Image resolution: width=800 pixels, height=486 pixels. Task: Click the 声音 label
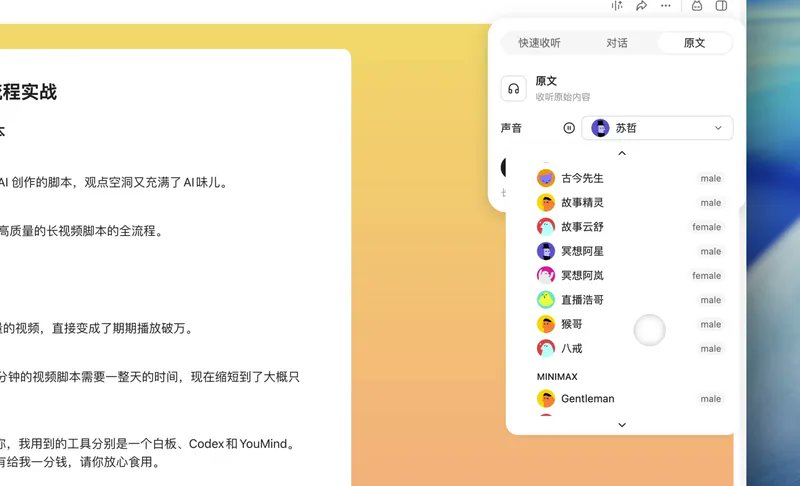pyautogui.click(x=511, y=128)
